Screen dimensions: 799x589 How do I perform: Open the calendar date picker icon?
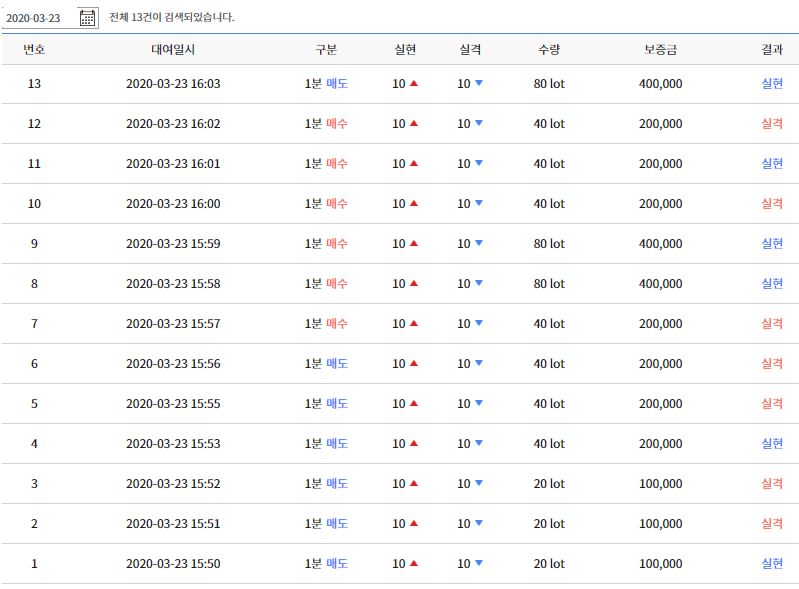[88, 18]
